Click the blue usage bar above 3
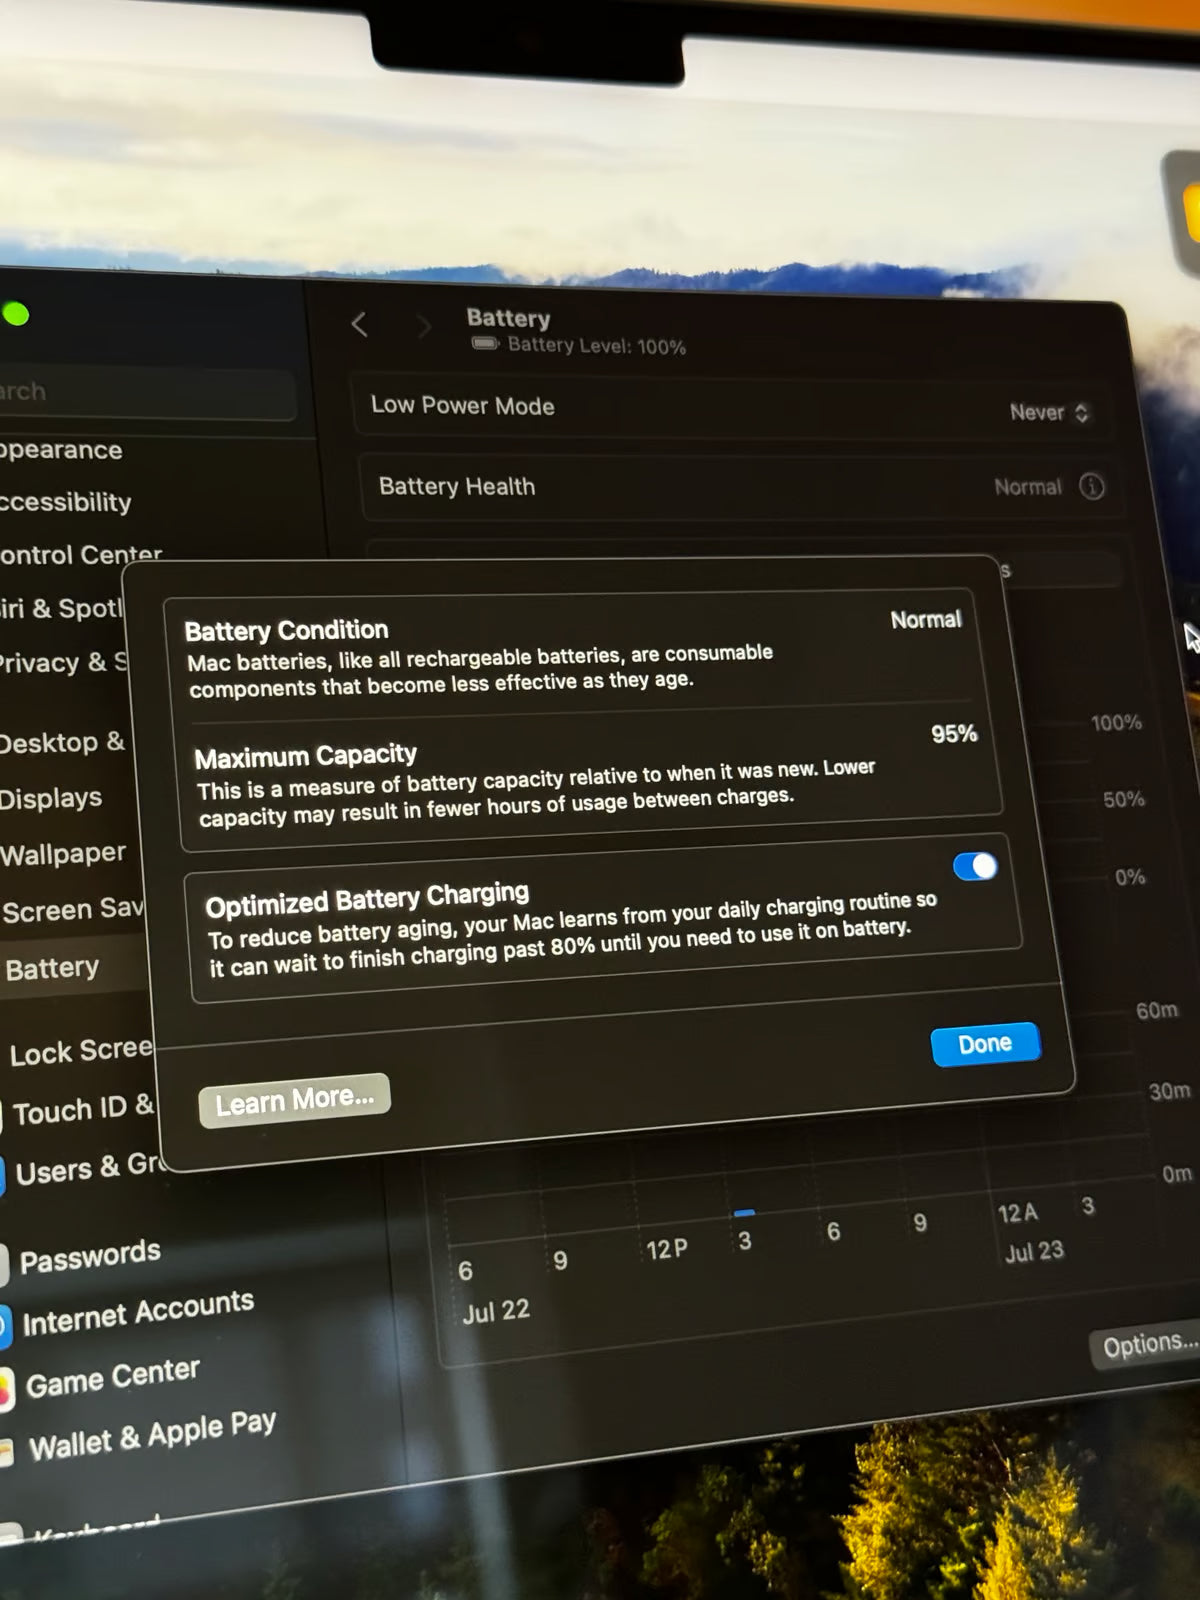 (744, 1212)
